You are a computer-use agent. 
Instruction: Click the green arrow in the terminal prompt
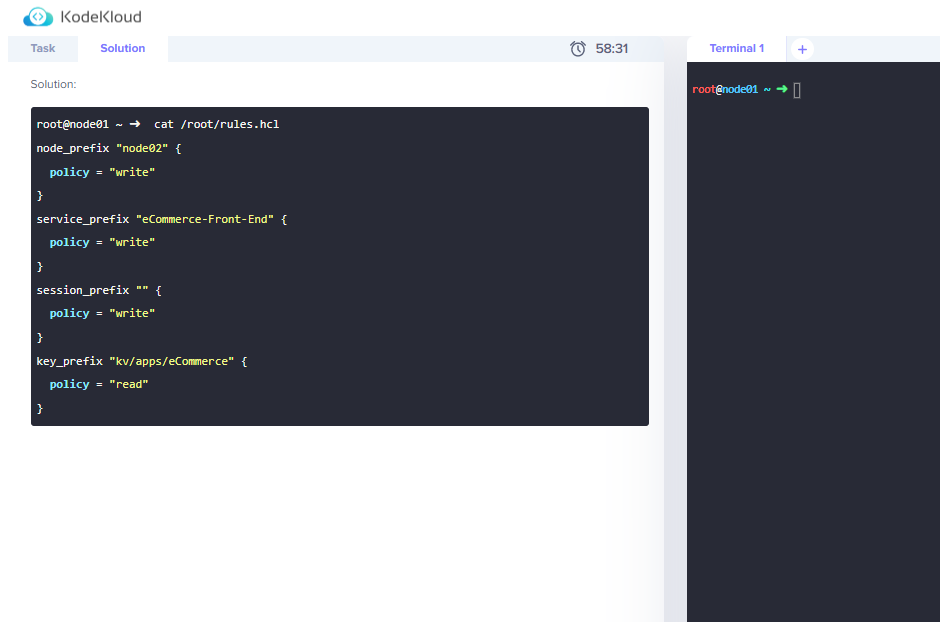(782, 89)
